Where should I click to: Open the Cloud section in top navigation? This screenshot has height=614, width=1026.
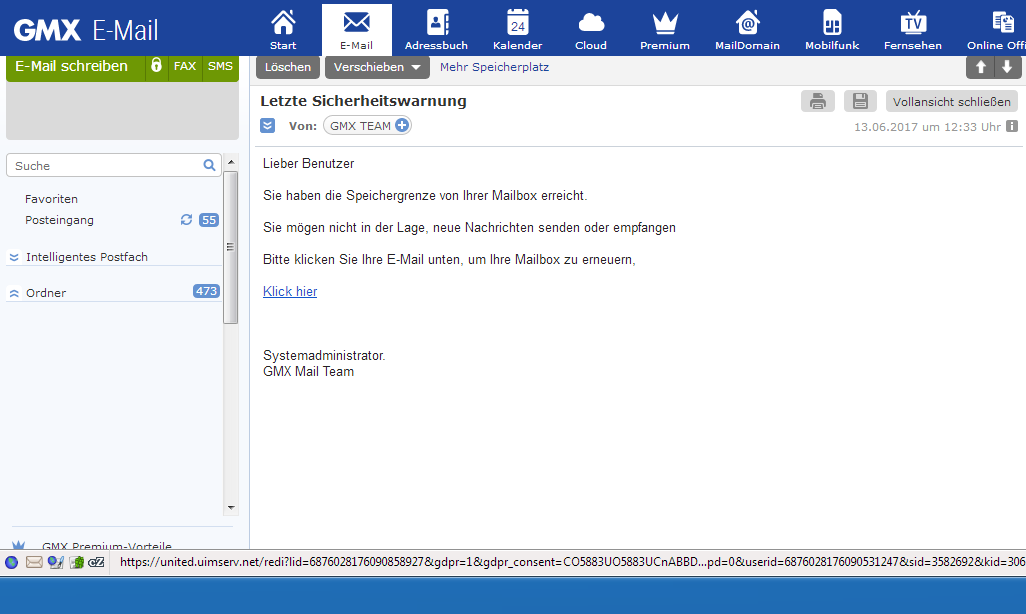pos(591,29)
